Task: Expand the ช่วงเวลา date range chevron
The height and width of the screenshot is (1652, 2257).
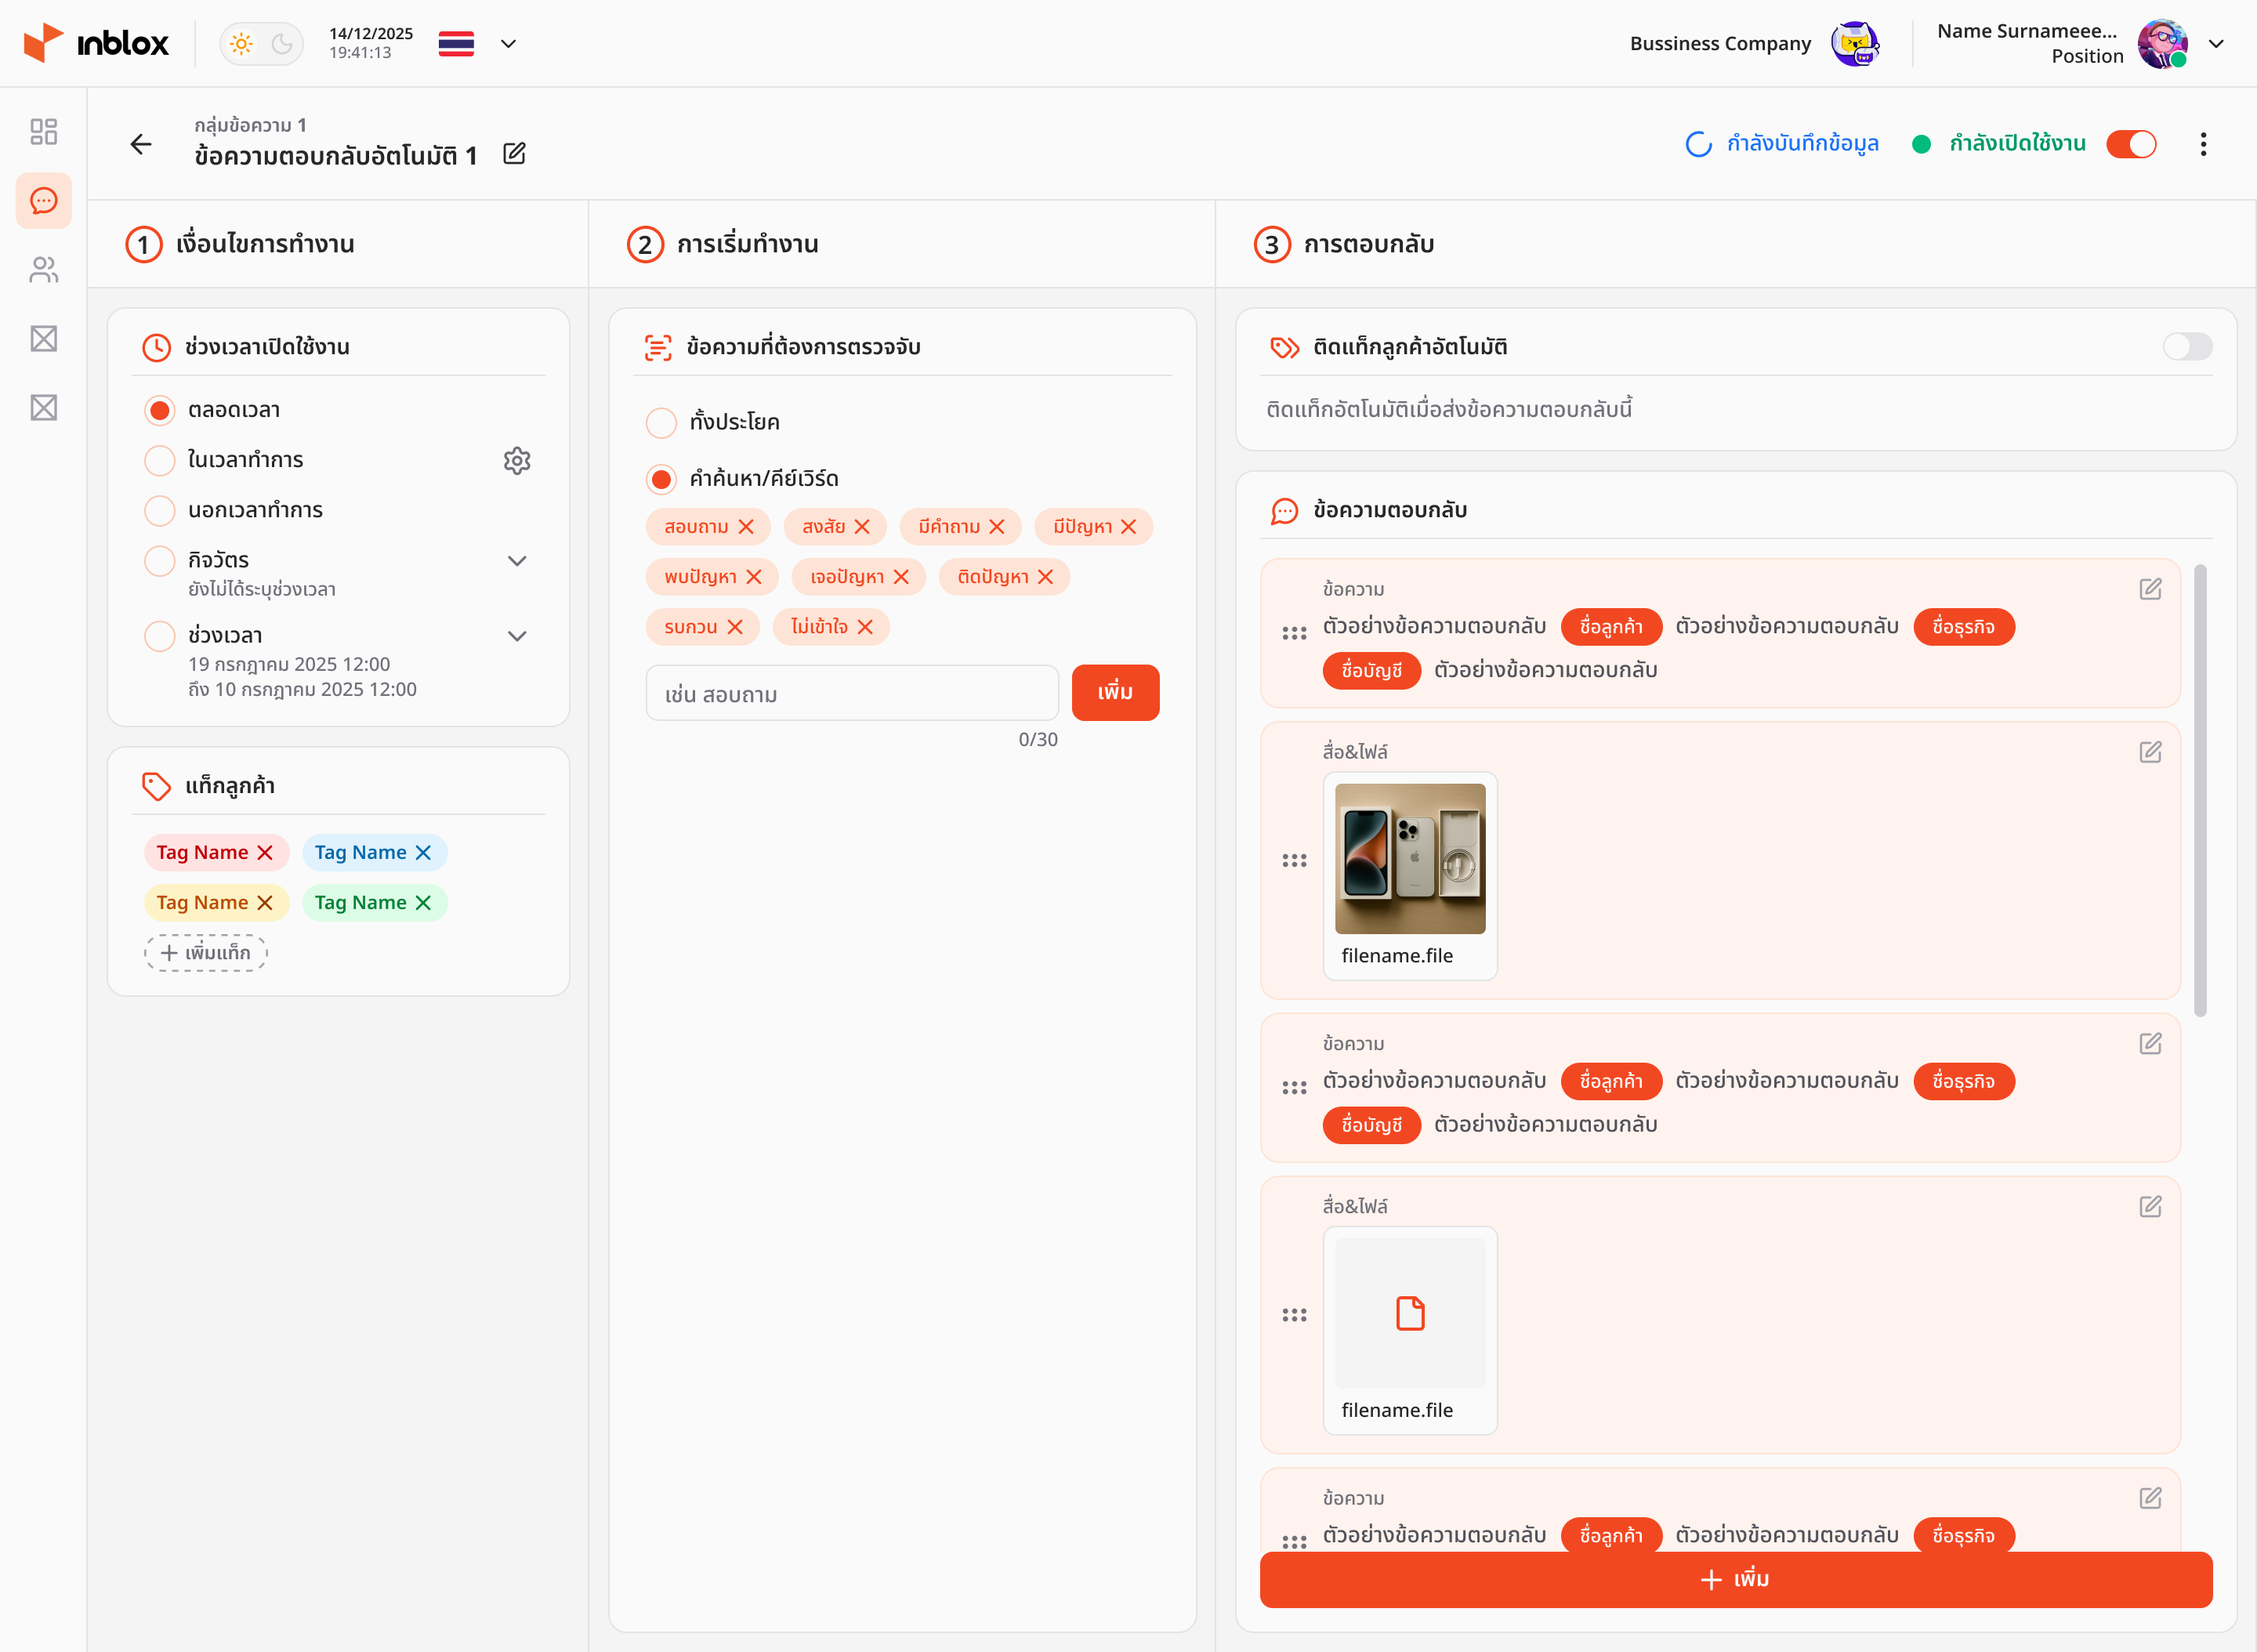Action: 517,635
